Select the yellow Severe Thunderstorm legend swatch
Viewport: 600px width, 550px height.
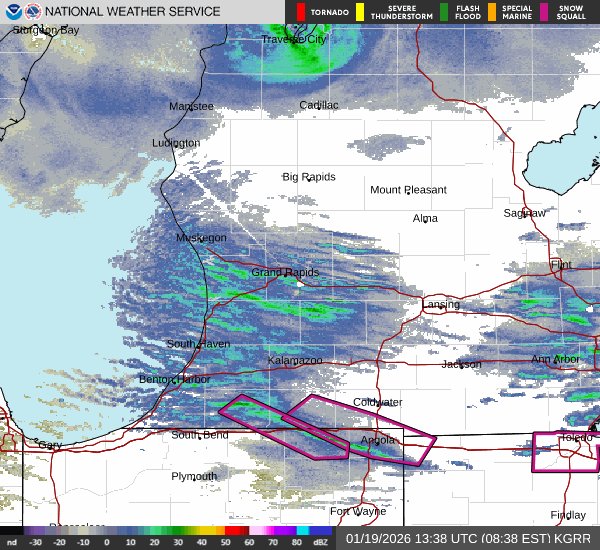(x=360, y=12)
